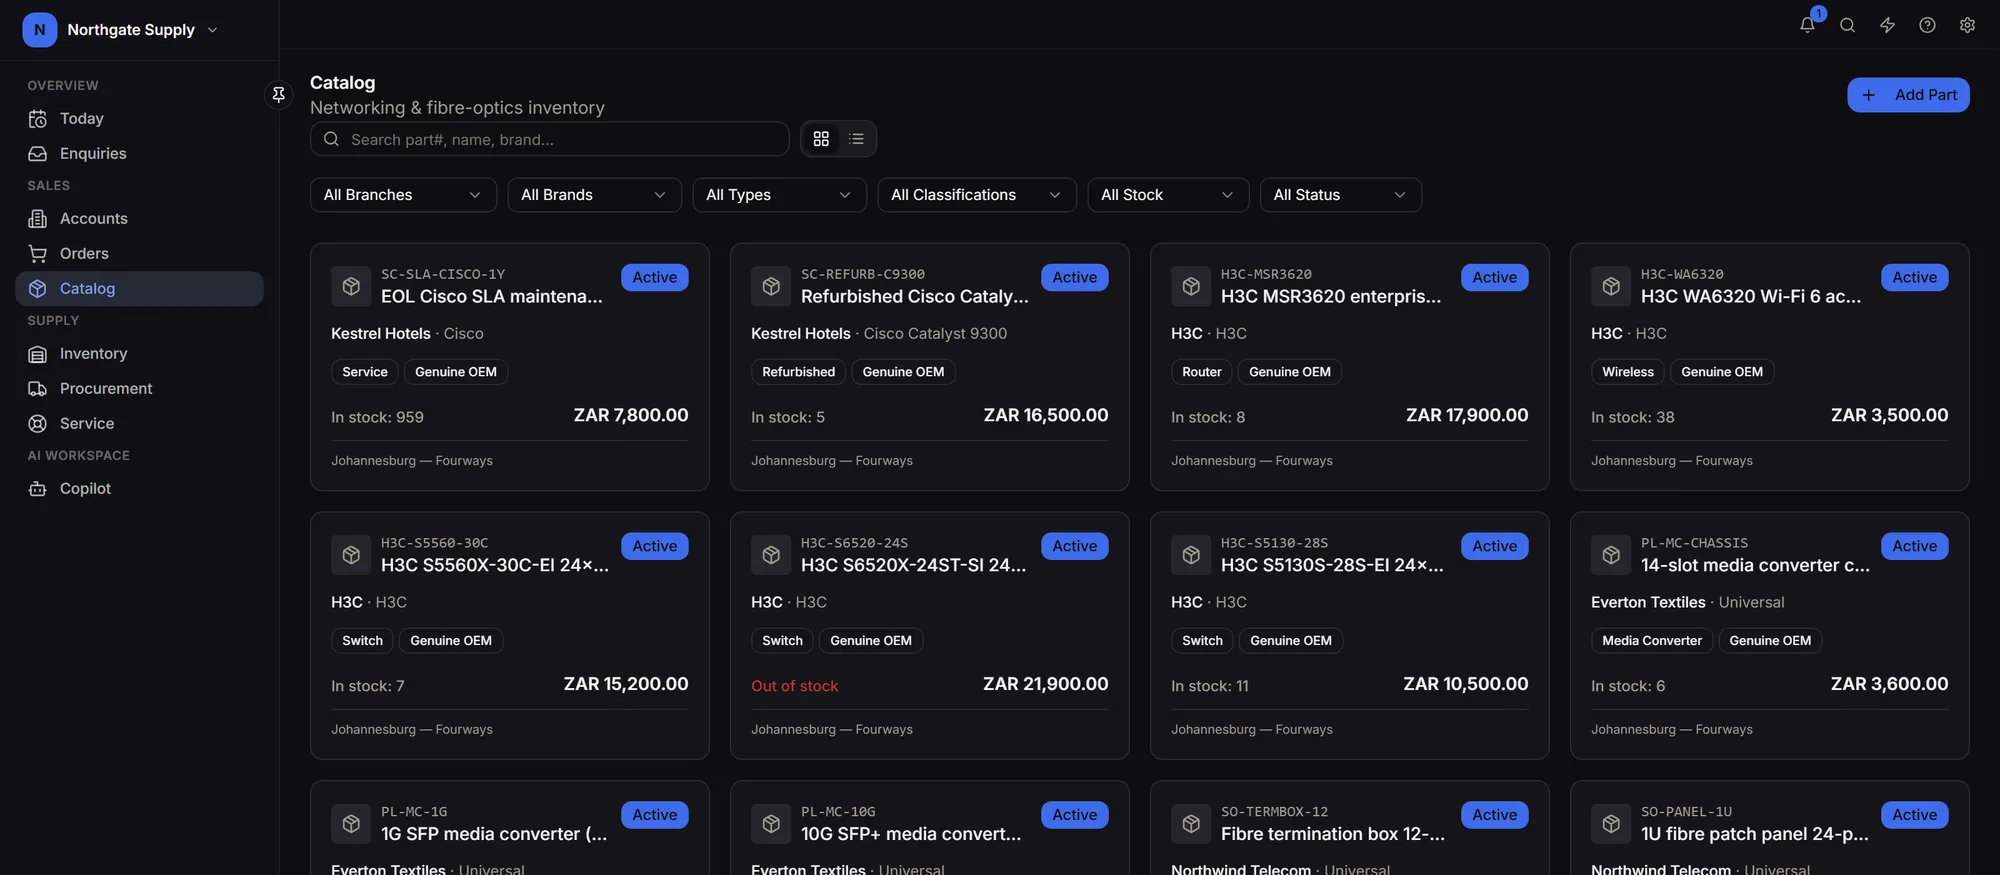
Task: Click the box icon on the SO-TERMBOX-12 card
Action: [1191, 824]
